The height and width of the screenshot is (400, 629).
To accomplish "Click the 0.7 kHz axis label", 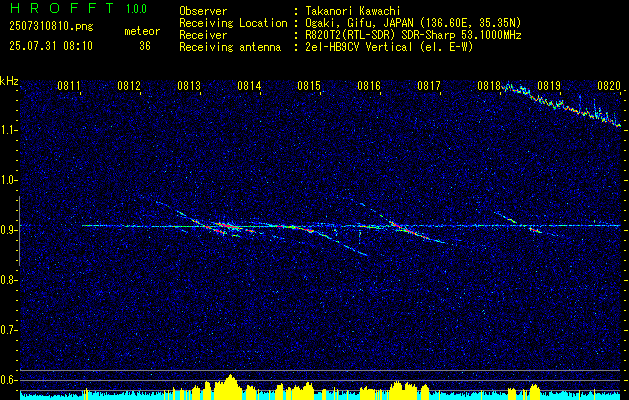I will pos(8,330).
